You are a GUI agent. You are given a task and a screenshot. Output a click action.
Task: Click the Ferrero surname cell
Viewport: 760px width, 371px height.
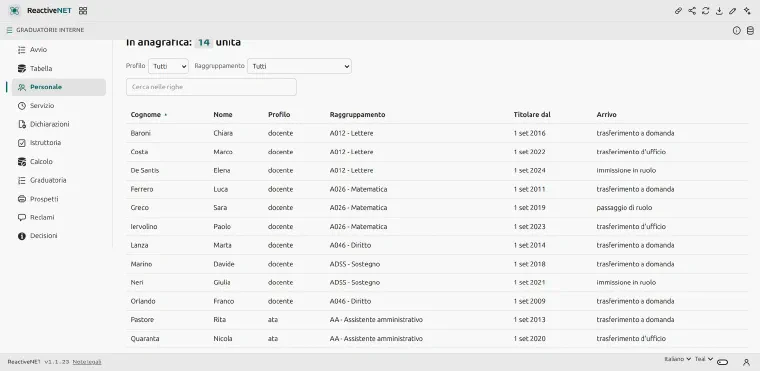point(142,189)
